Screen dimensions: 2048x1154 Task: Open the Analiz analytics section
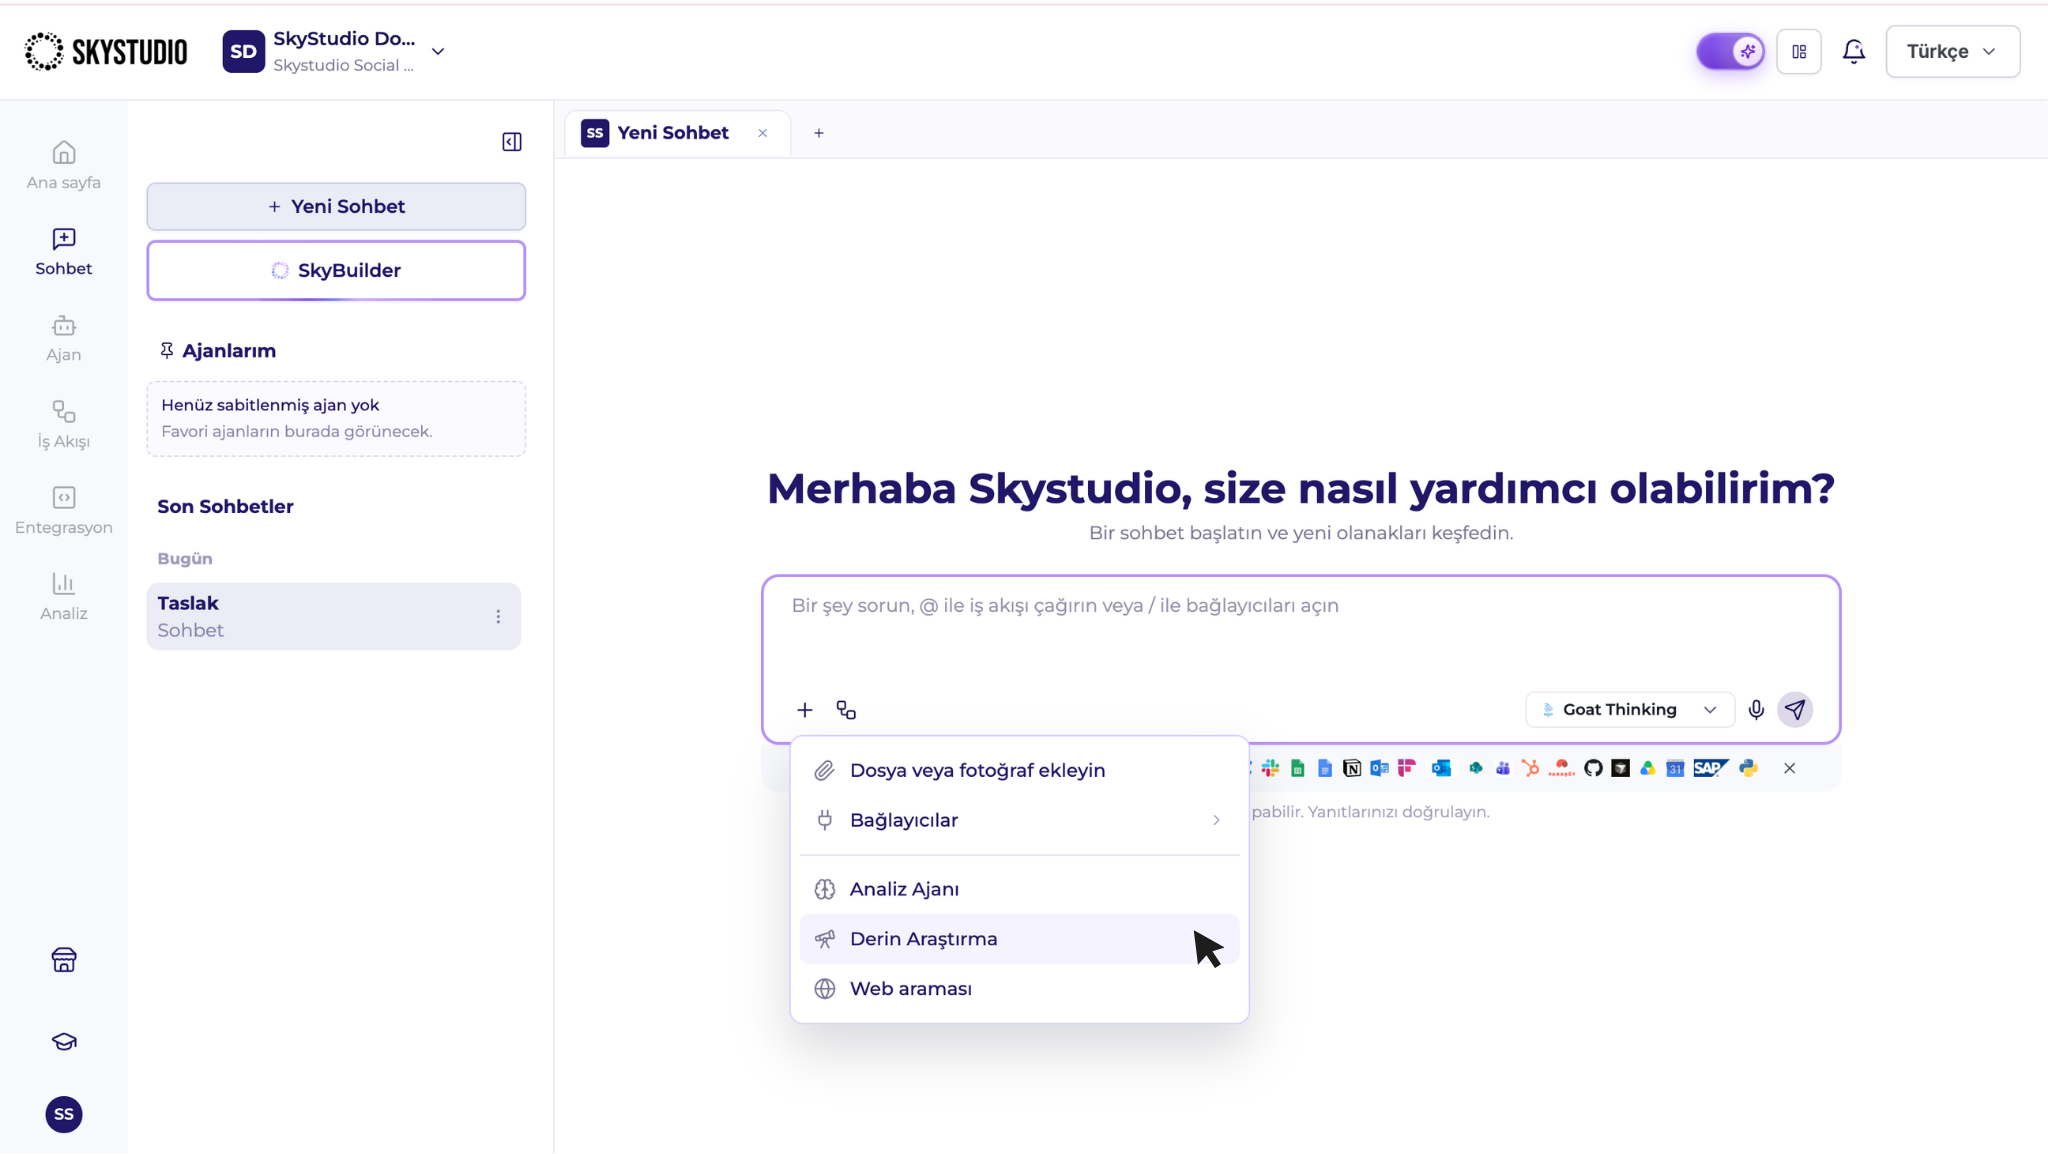[63, 597]
